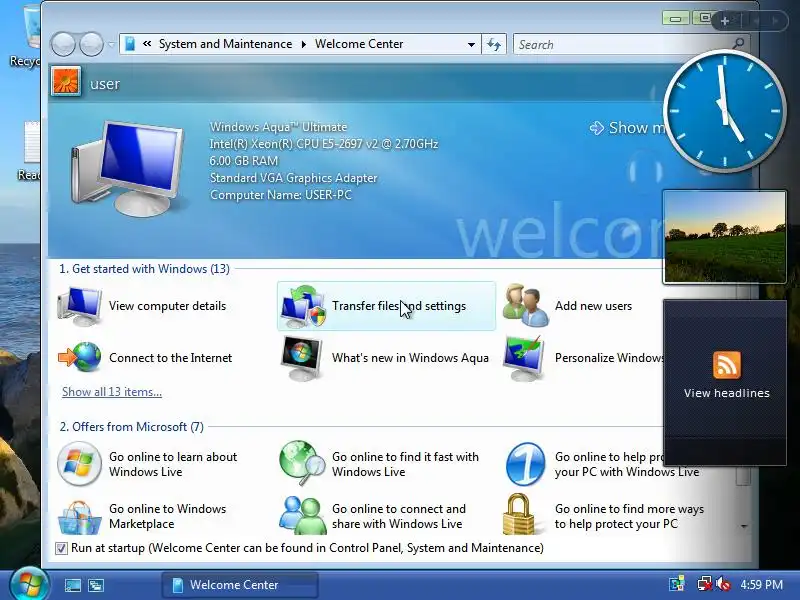800x600 pixels.
Task: Click the 4:59 PM taskbar clock
Action: click(x=761, y=585)
